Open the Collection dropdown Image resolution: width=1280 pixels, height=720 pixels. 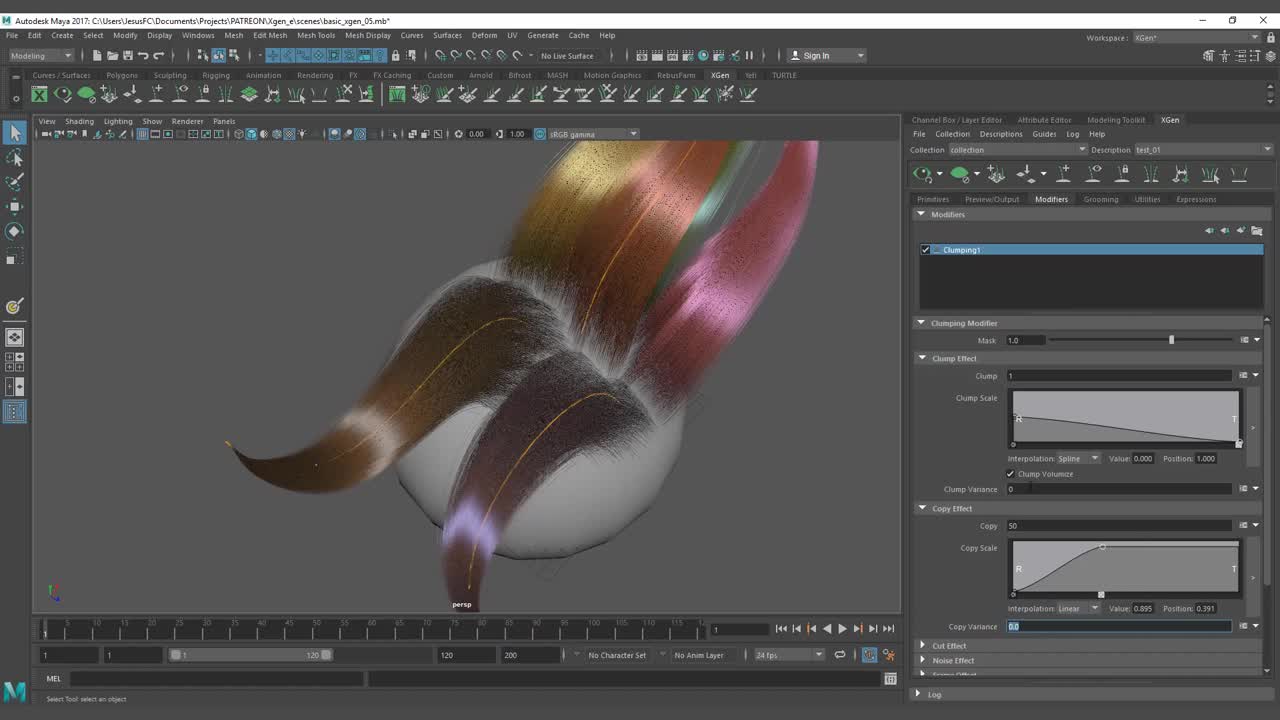coord(1017,150)
